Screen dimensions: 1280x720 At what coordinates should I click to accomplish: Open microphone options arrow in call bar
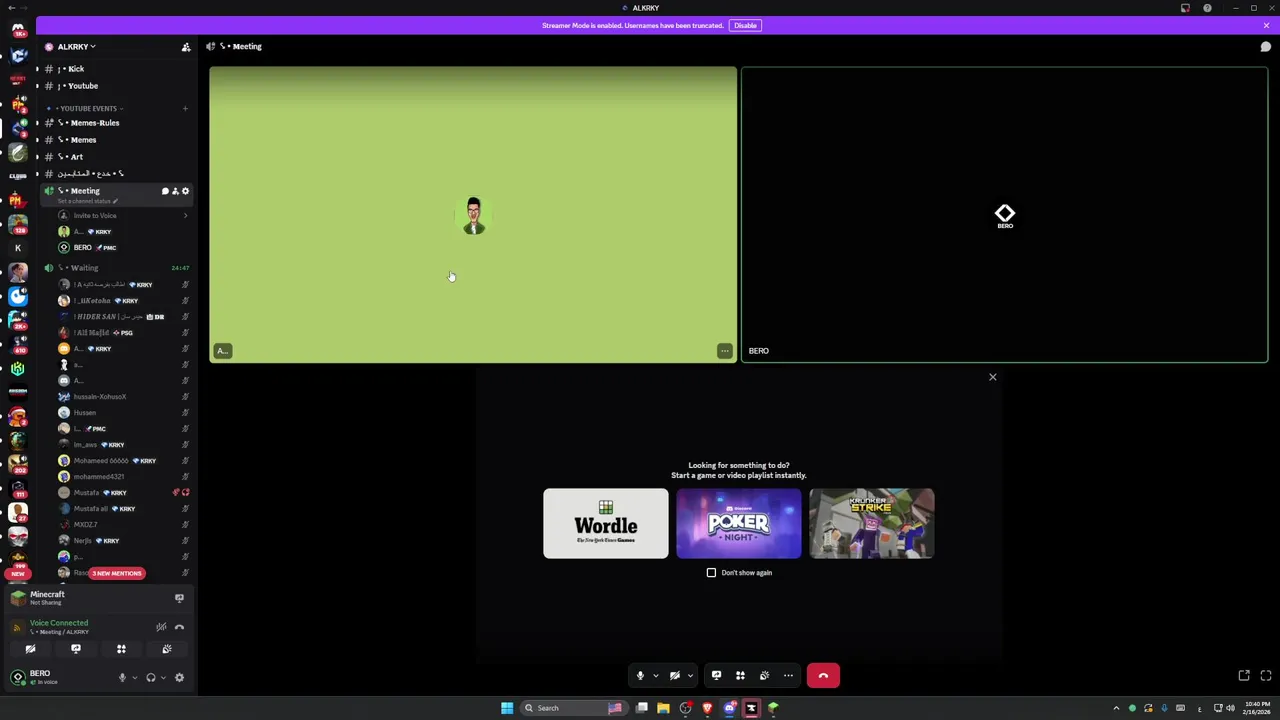point(655,676)
